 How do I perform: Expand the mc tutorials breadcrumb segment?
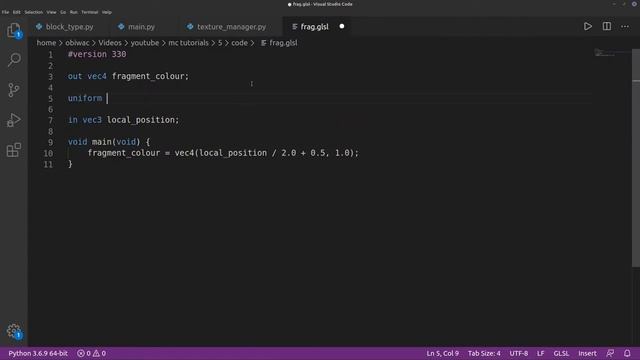[188, 43]
